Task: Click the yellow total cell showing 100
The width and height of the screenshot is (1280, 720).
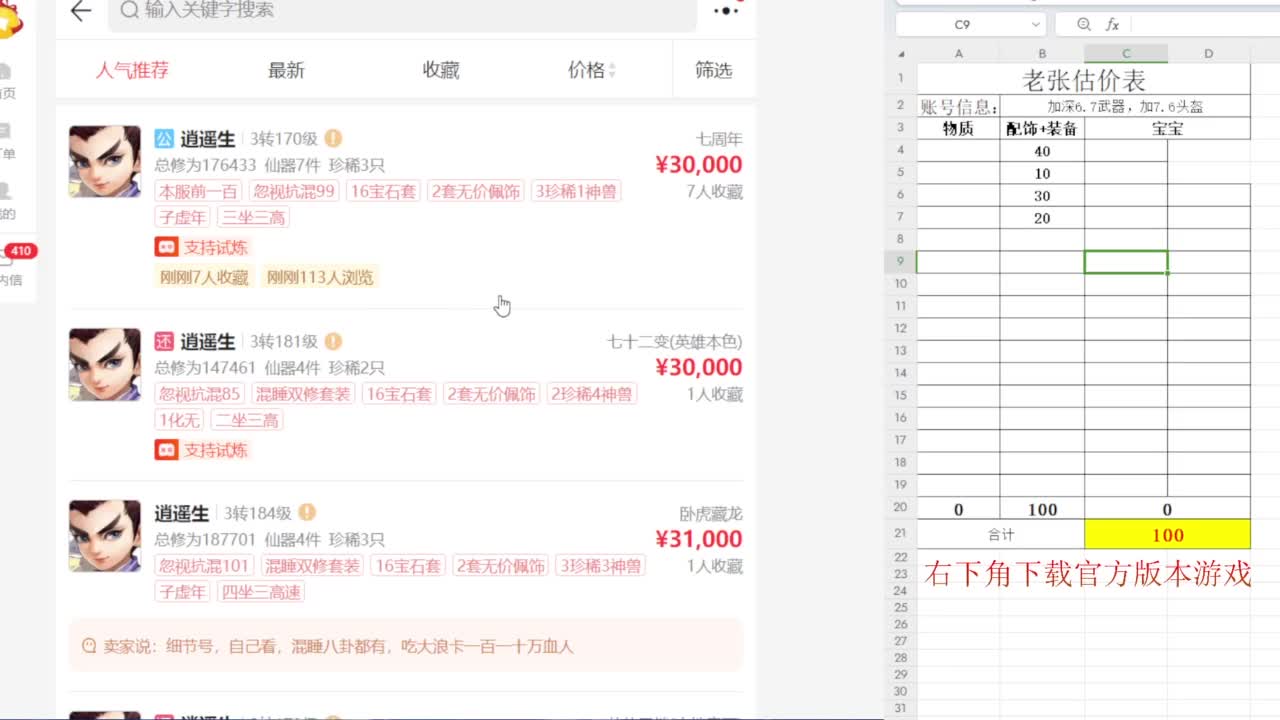Action: point(1167,535)
